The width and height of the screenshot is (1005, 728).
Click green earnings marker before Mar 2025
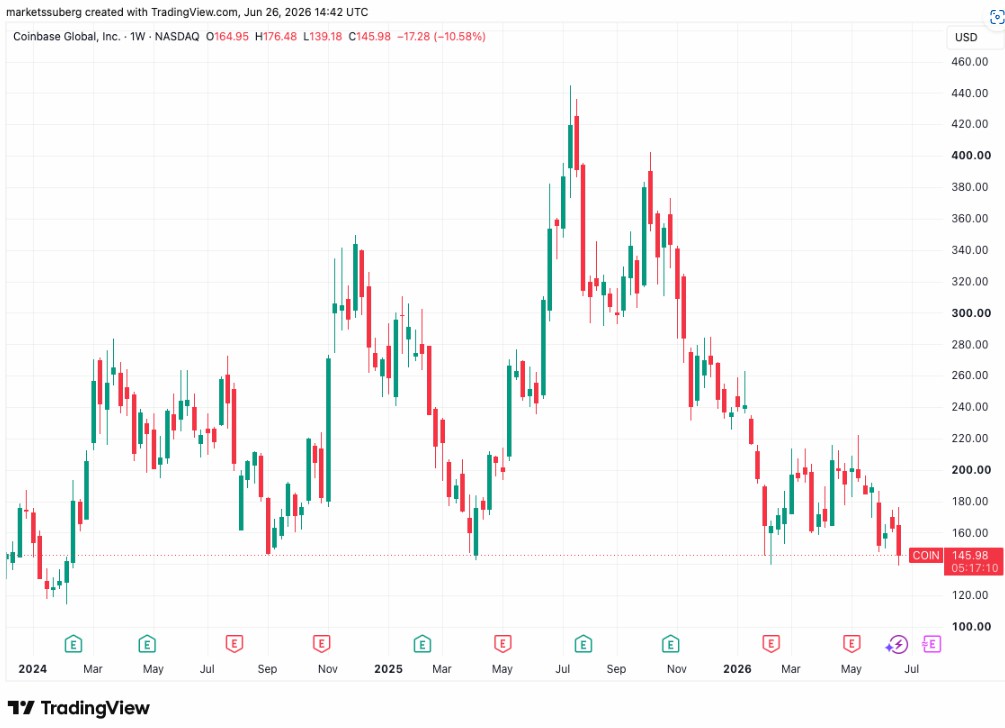click(x=422, y=643)
